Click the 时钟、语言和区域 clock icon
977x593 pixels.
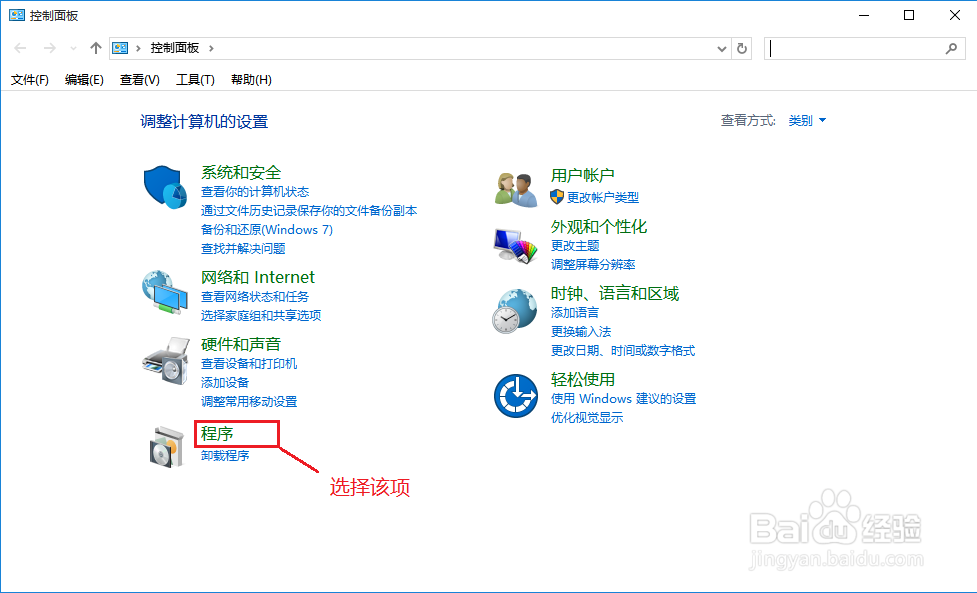pos(514,311)
